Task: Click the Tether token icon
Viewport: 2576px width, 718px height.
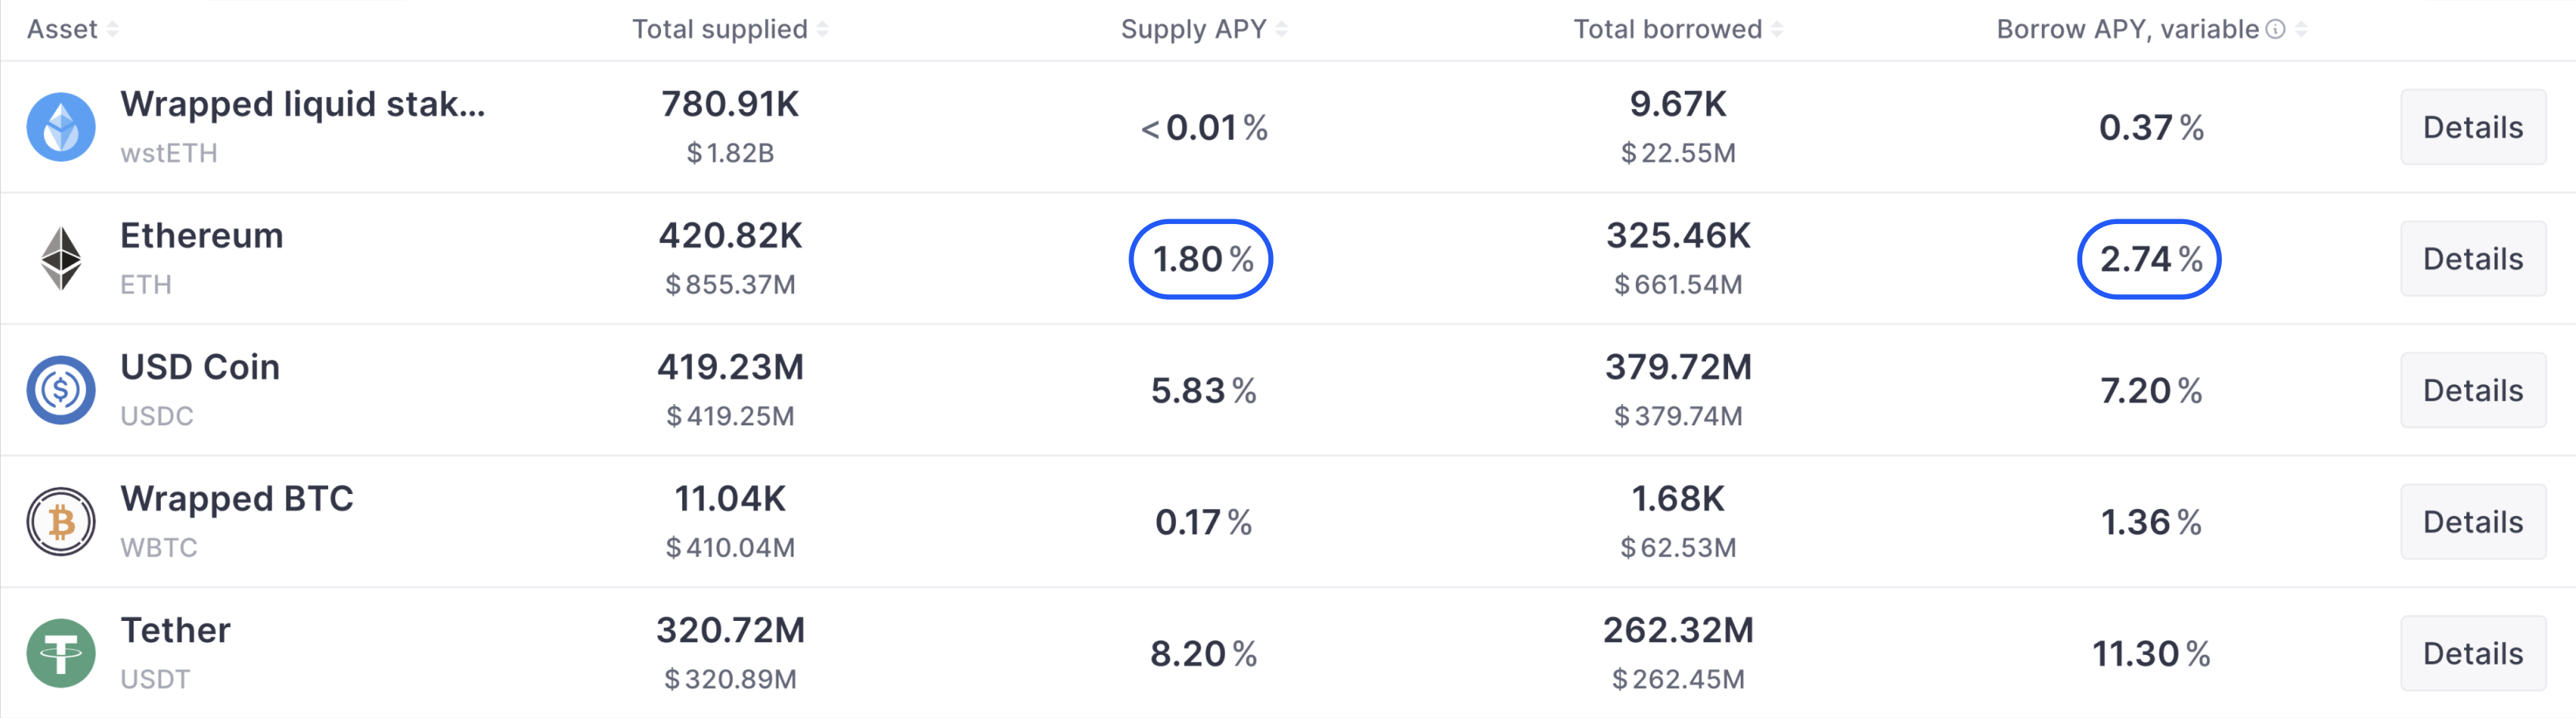Action: pos(62,652)
